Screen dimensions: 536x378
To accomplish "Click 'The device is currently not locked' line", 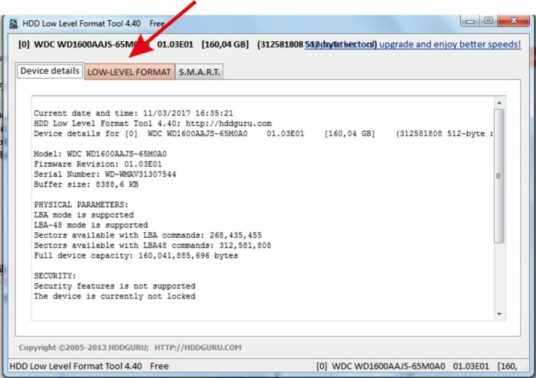I will pos(115,296).
